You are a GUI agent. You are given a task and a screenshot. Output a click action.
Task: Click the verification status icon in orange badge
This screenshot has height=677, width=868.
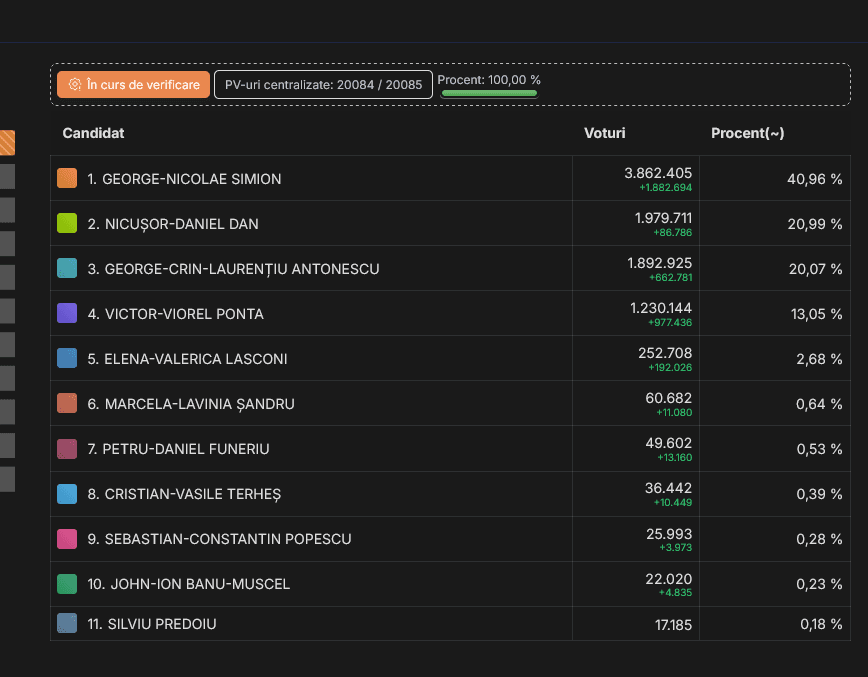74,85
